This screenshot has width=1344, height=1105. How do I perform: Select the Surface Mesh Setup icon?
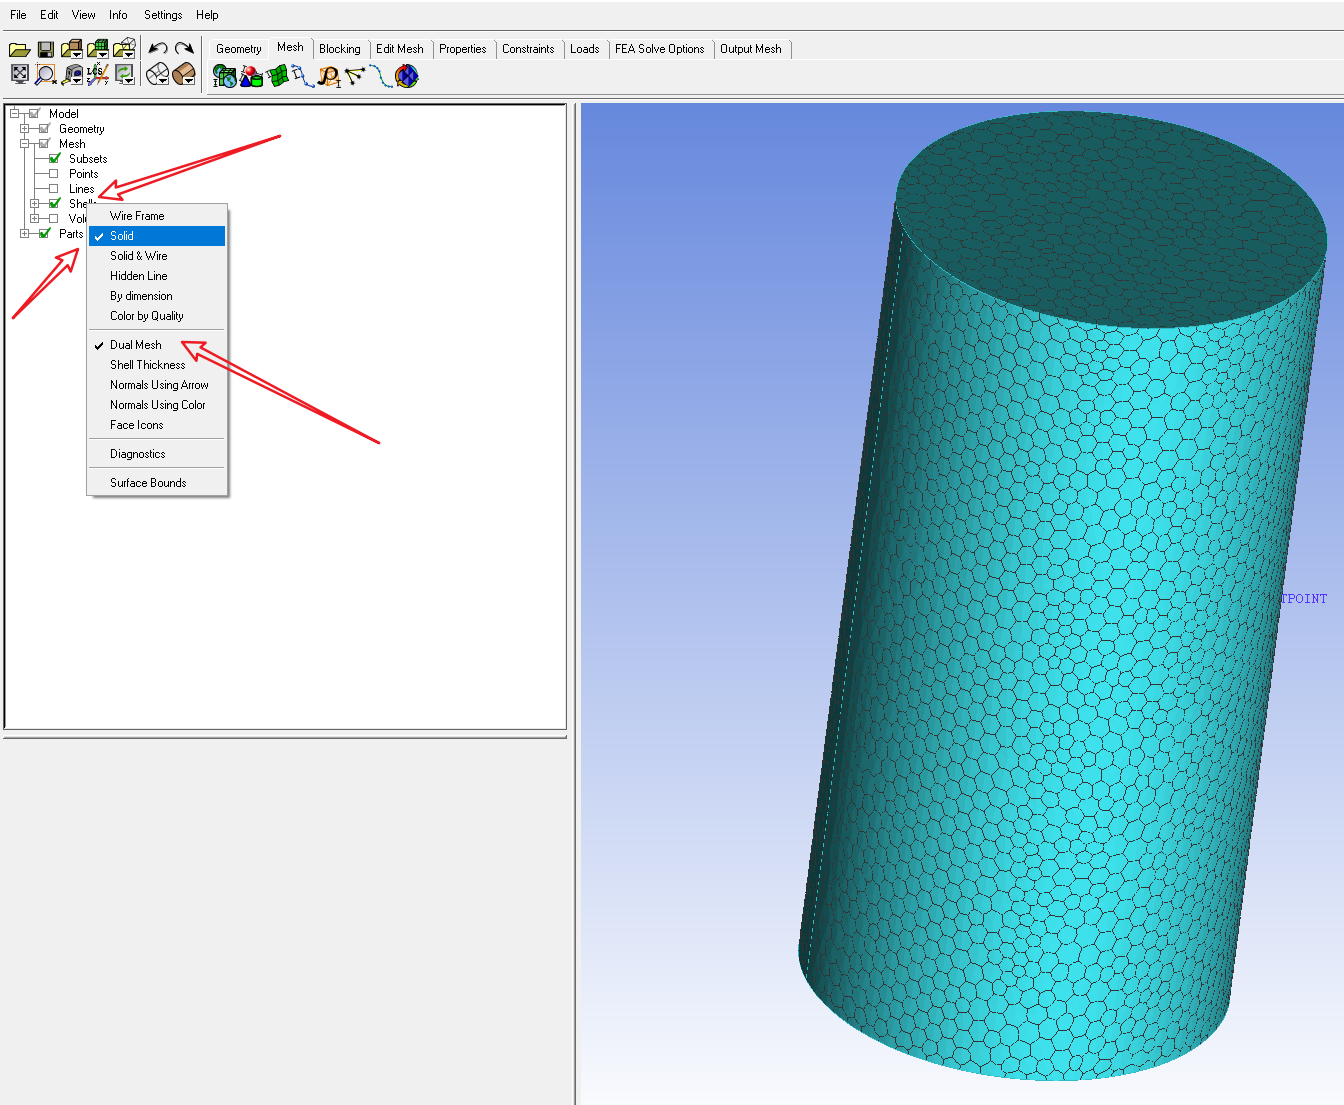[277, 76]
